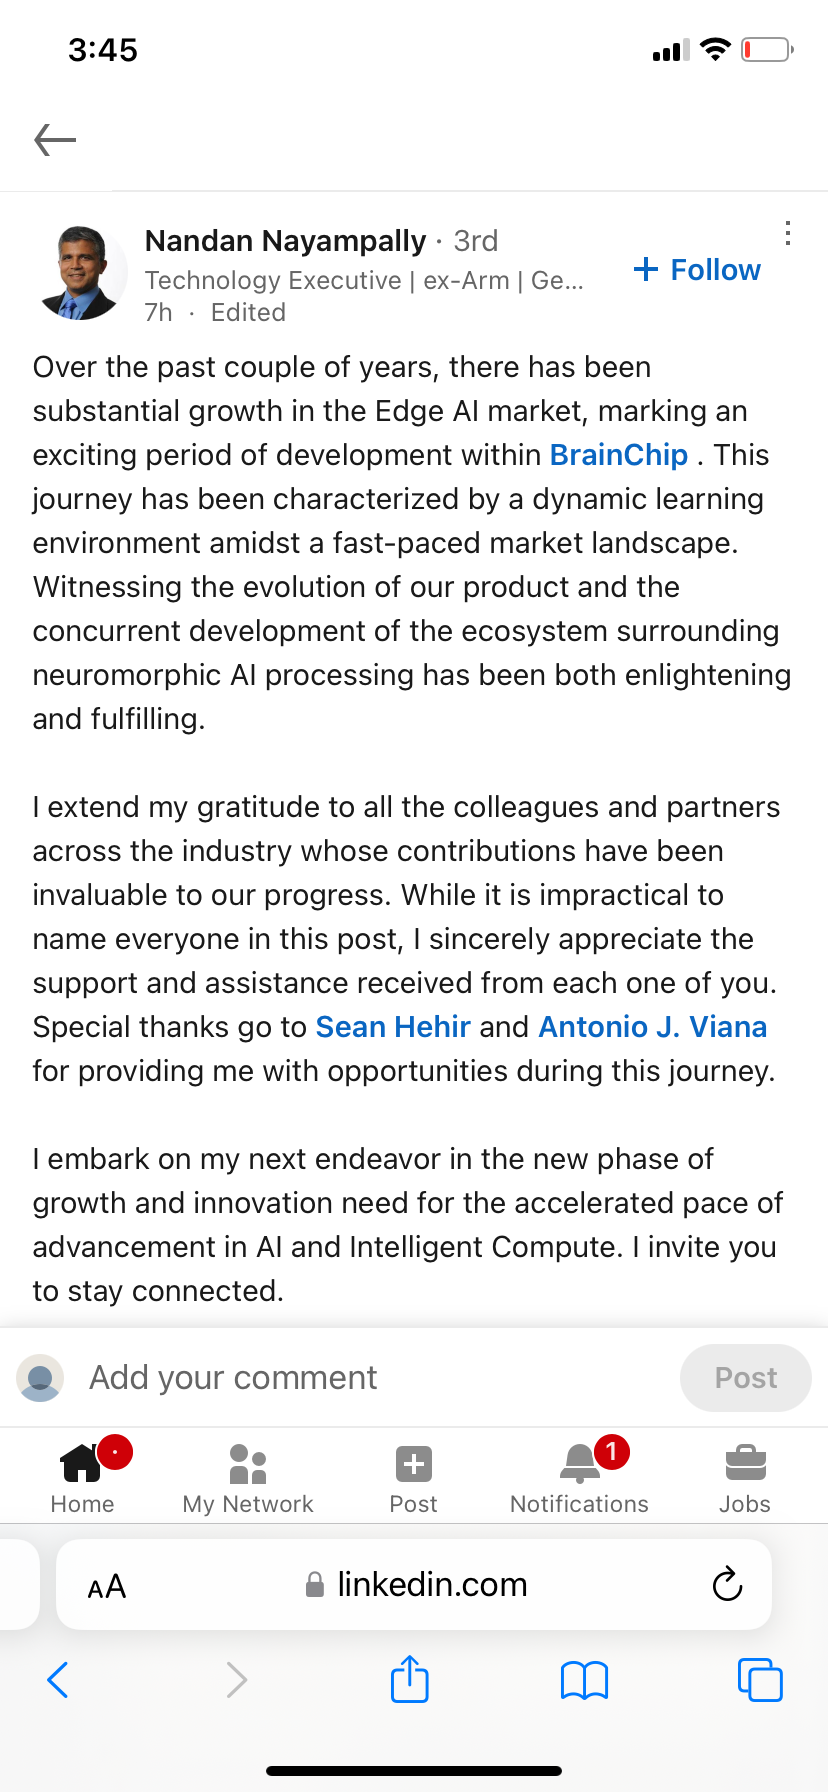The image size is (828, 1792).
Task: Open the BrainChip company link
Action: point(619,455)
